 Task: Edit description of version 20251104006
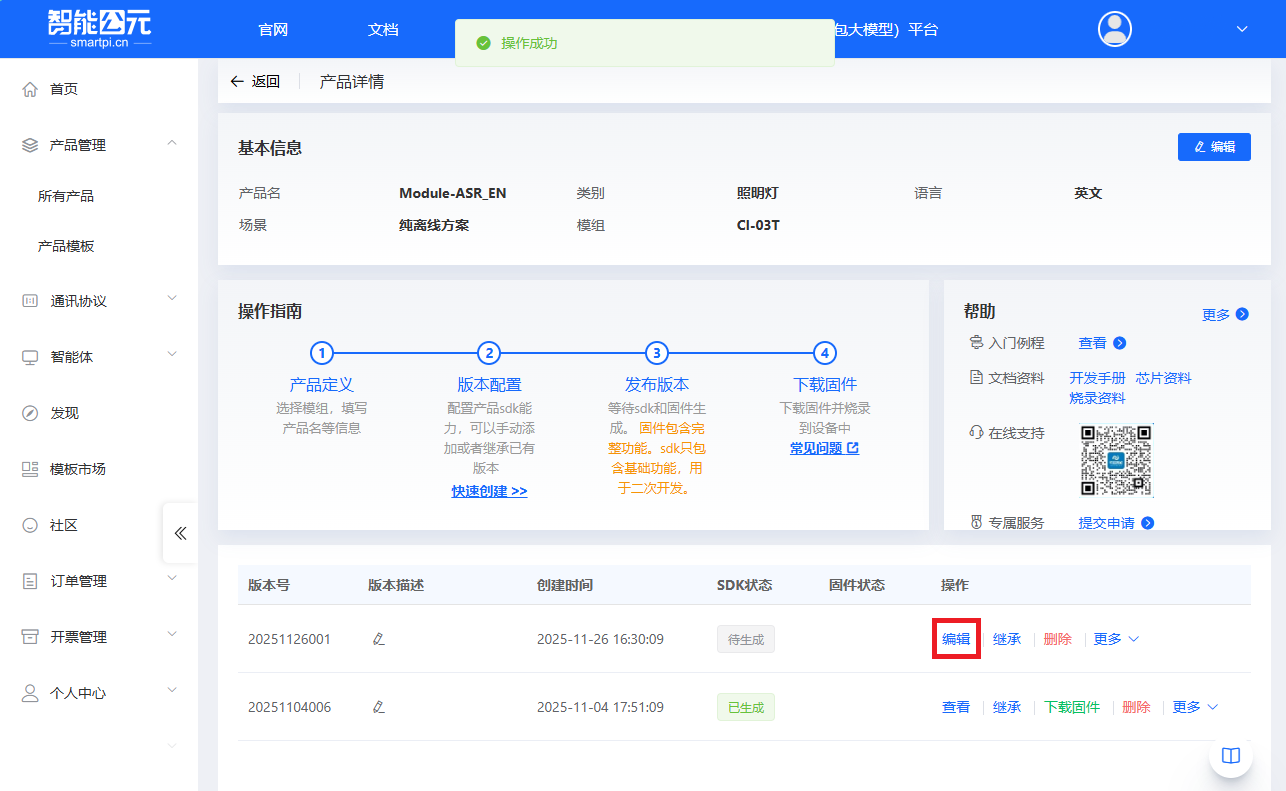(x=378, y=707)
